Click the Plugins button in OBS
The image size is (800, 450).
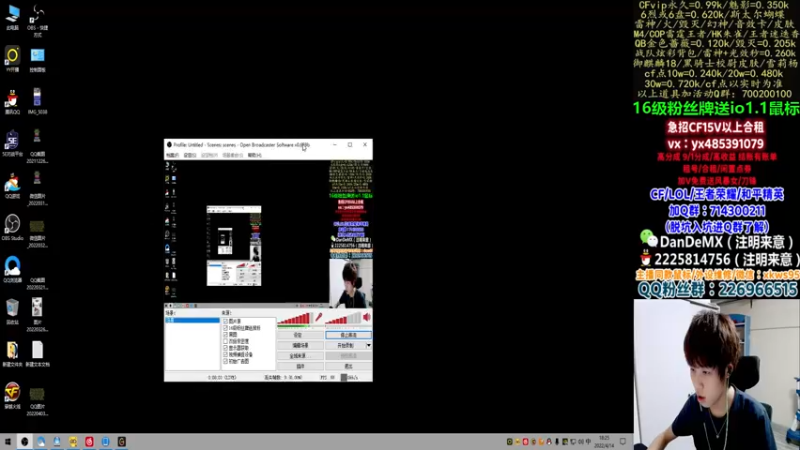(x=300, y=366)
